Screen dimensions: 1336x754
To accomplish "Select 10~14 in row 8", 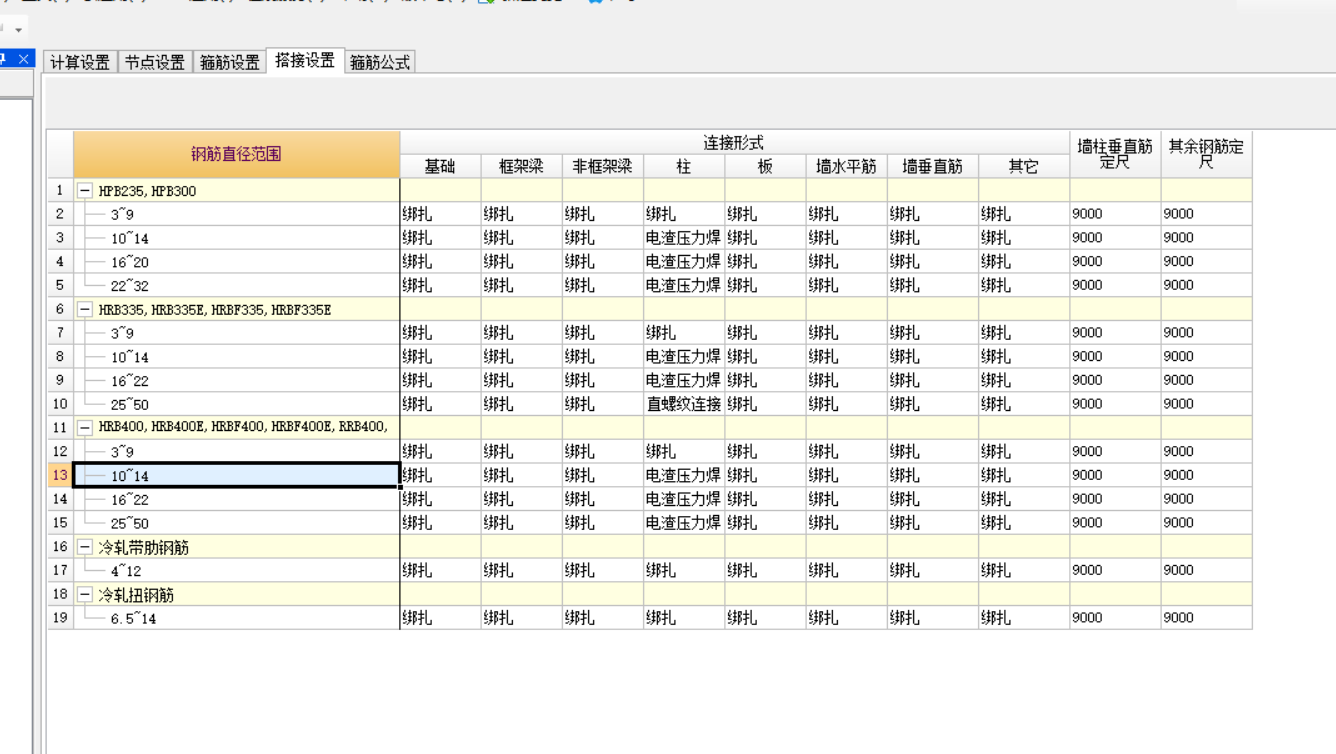I will point(237,356).
